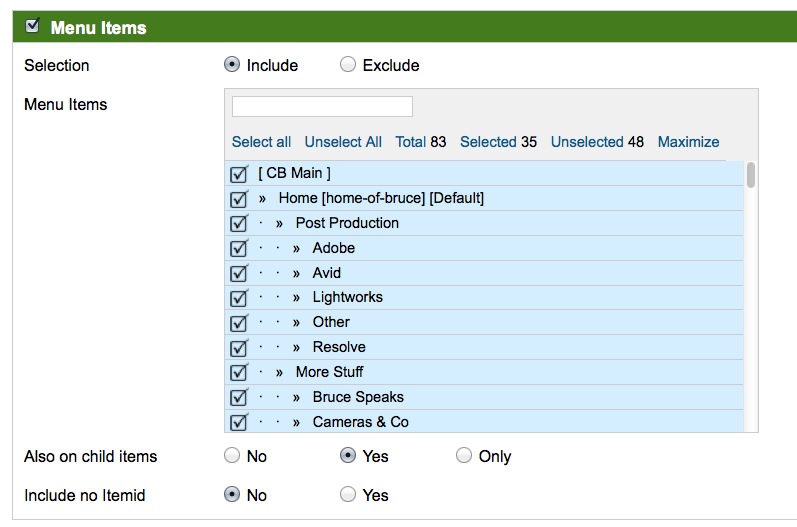Click the Select all link

(261, 142)
